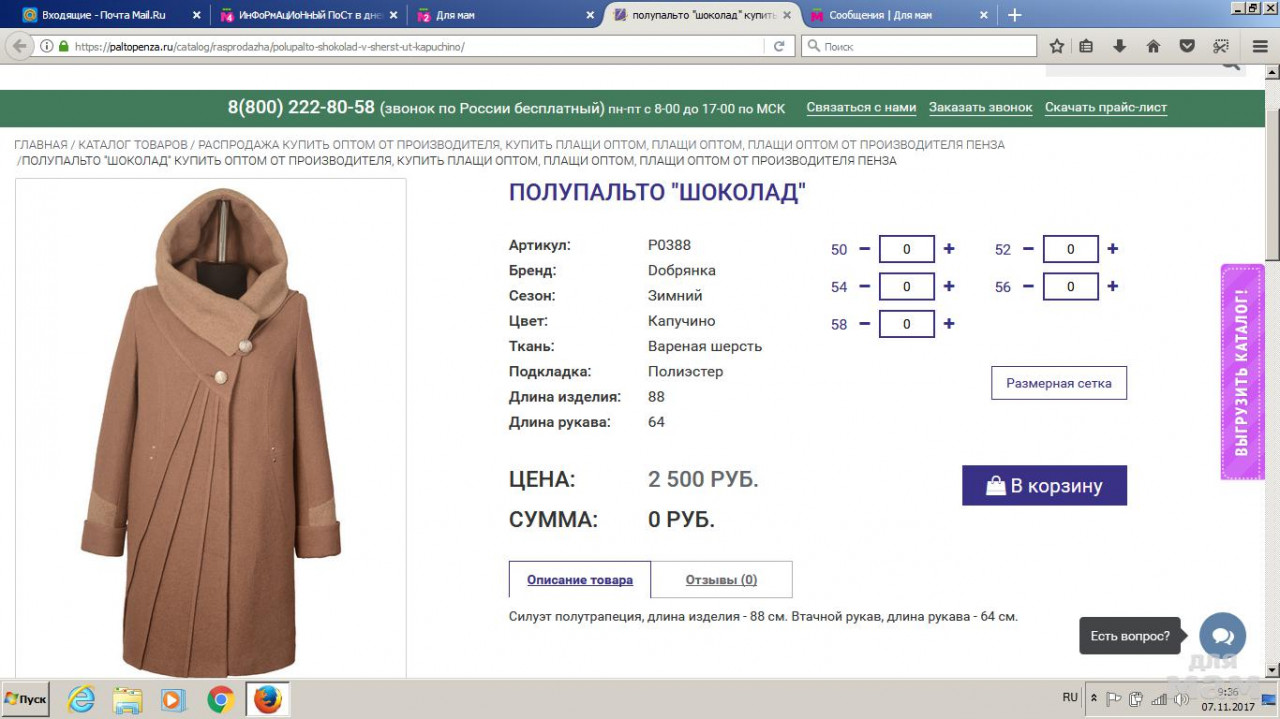Launch Google Chrome from the taskbar
Screen dimensions: 1280x719
(x=221, y=698)
